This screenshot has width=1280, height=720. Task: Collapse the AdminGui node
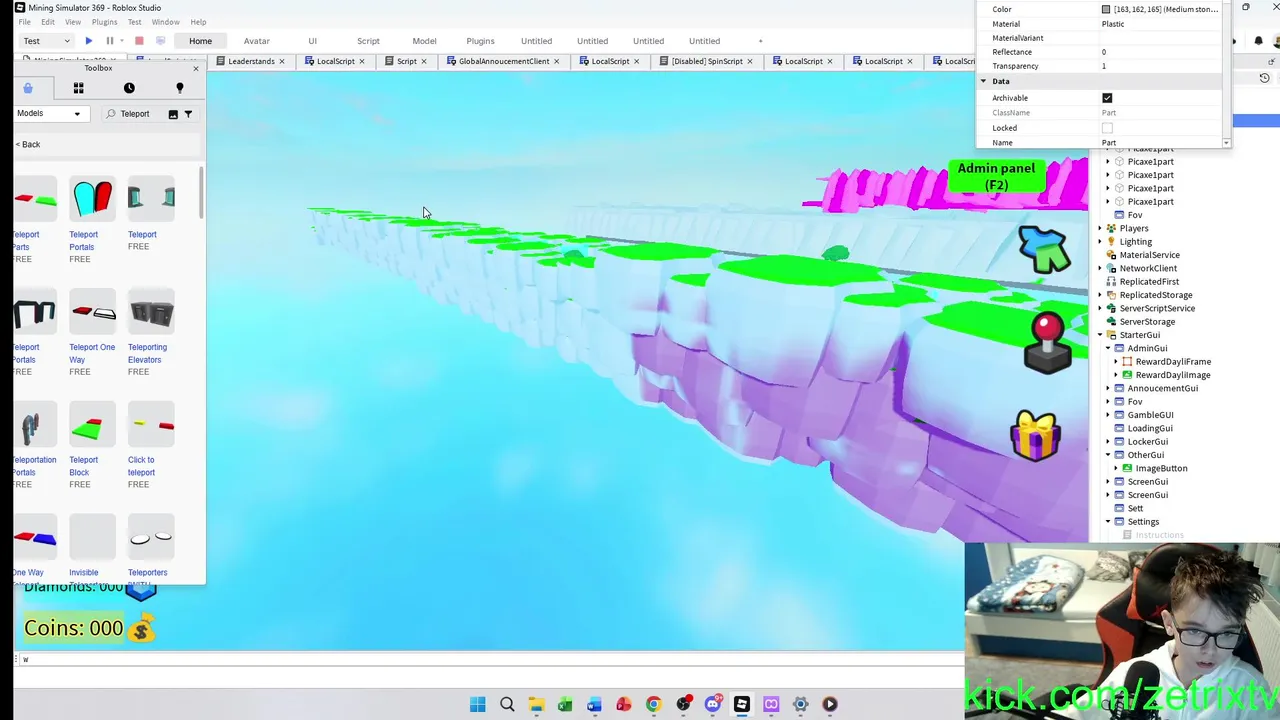coord(1108,348)
